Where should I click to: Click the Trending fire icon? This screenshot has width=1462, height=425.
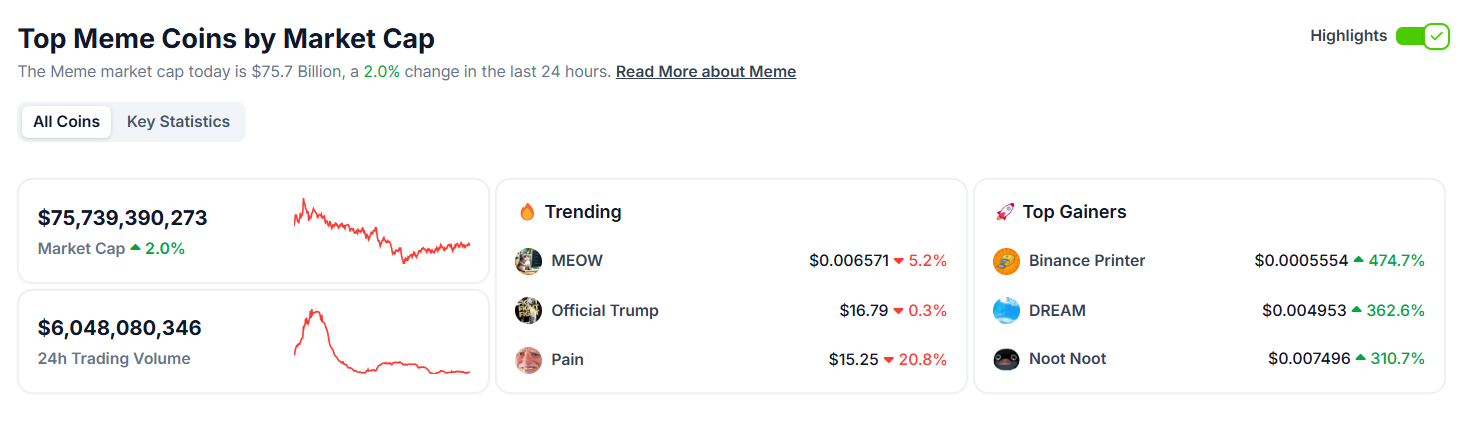tap(527, 212)
